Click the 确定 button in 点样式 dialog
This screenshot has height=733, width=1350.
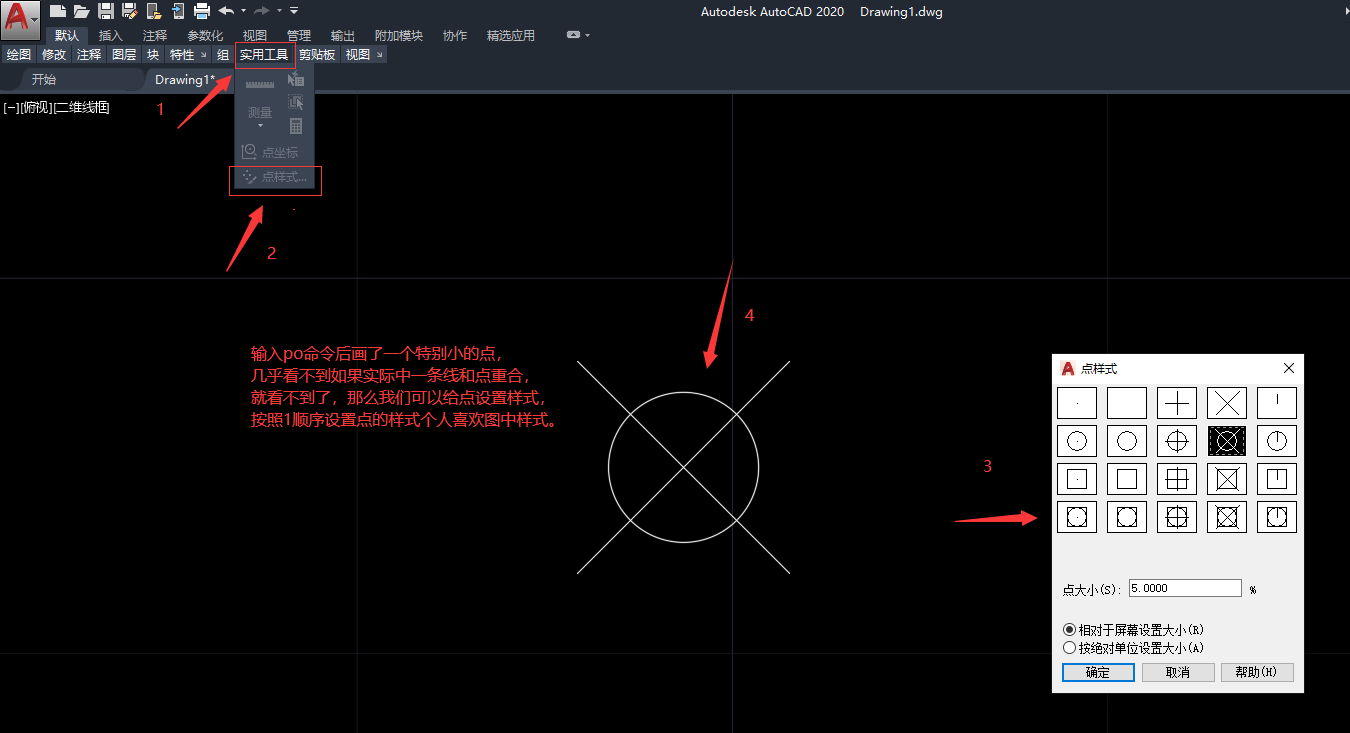point(1098,672)
